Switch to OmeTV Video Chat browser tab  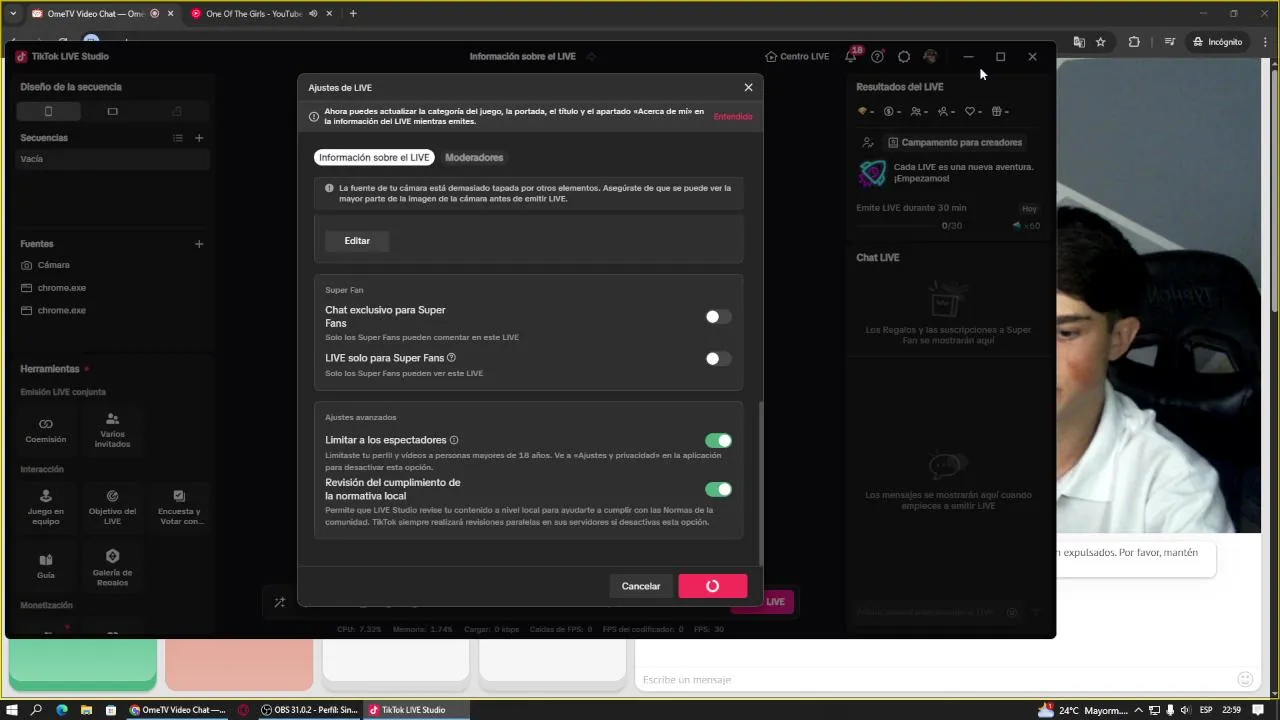pos(97,14)
